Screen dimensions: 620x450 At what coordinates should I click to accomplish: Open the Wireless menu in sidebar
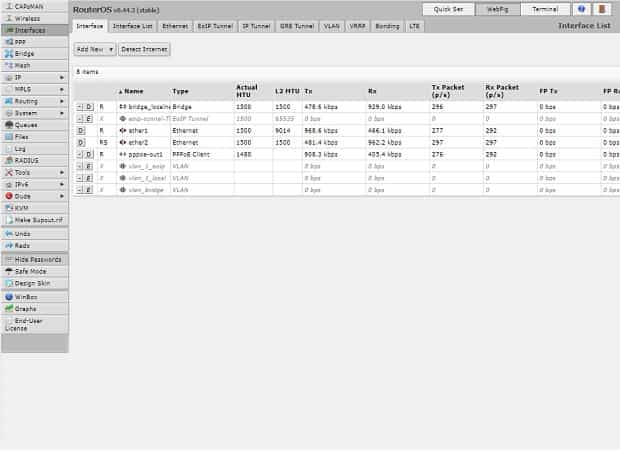28,18
